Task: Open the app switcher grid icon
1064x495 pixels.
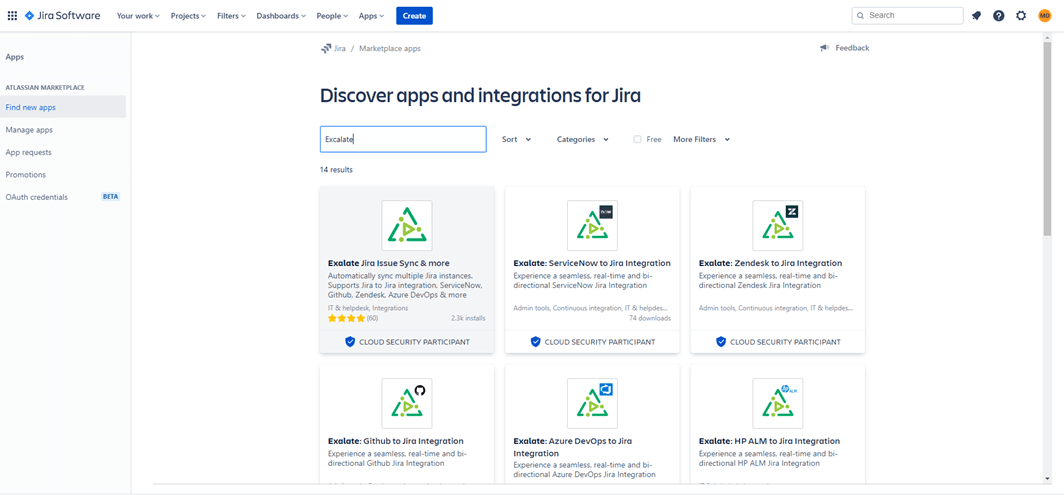Action: (12, 16)
